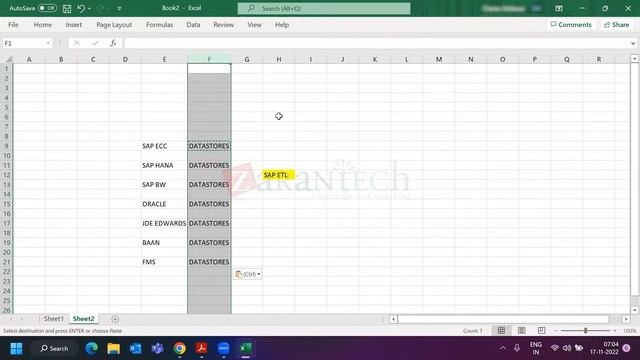Switch to the Insert ribbon tab
The image size is (640, 360).
pyautogui.click(x=73, y=25)
